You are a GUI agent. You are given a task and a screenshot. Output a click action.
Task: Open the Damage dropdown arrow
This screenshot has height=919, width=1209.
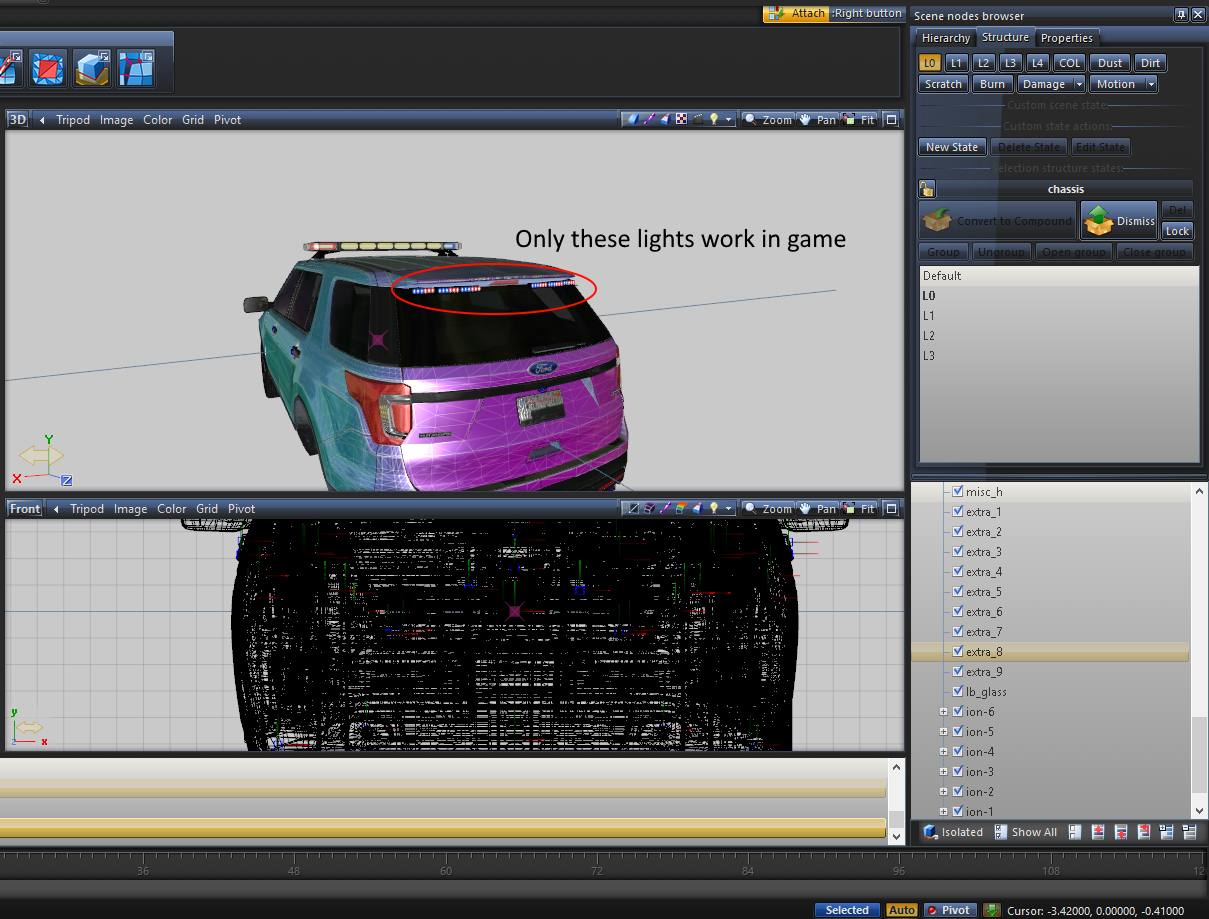1079,84
